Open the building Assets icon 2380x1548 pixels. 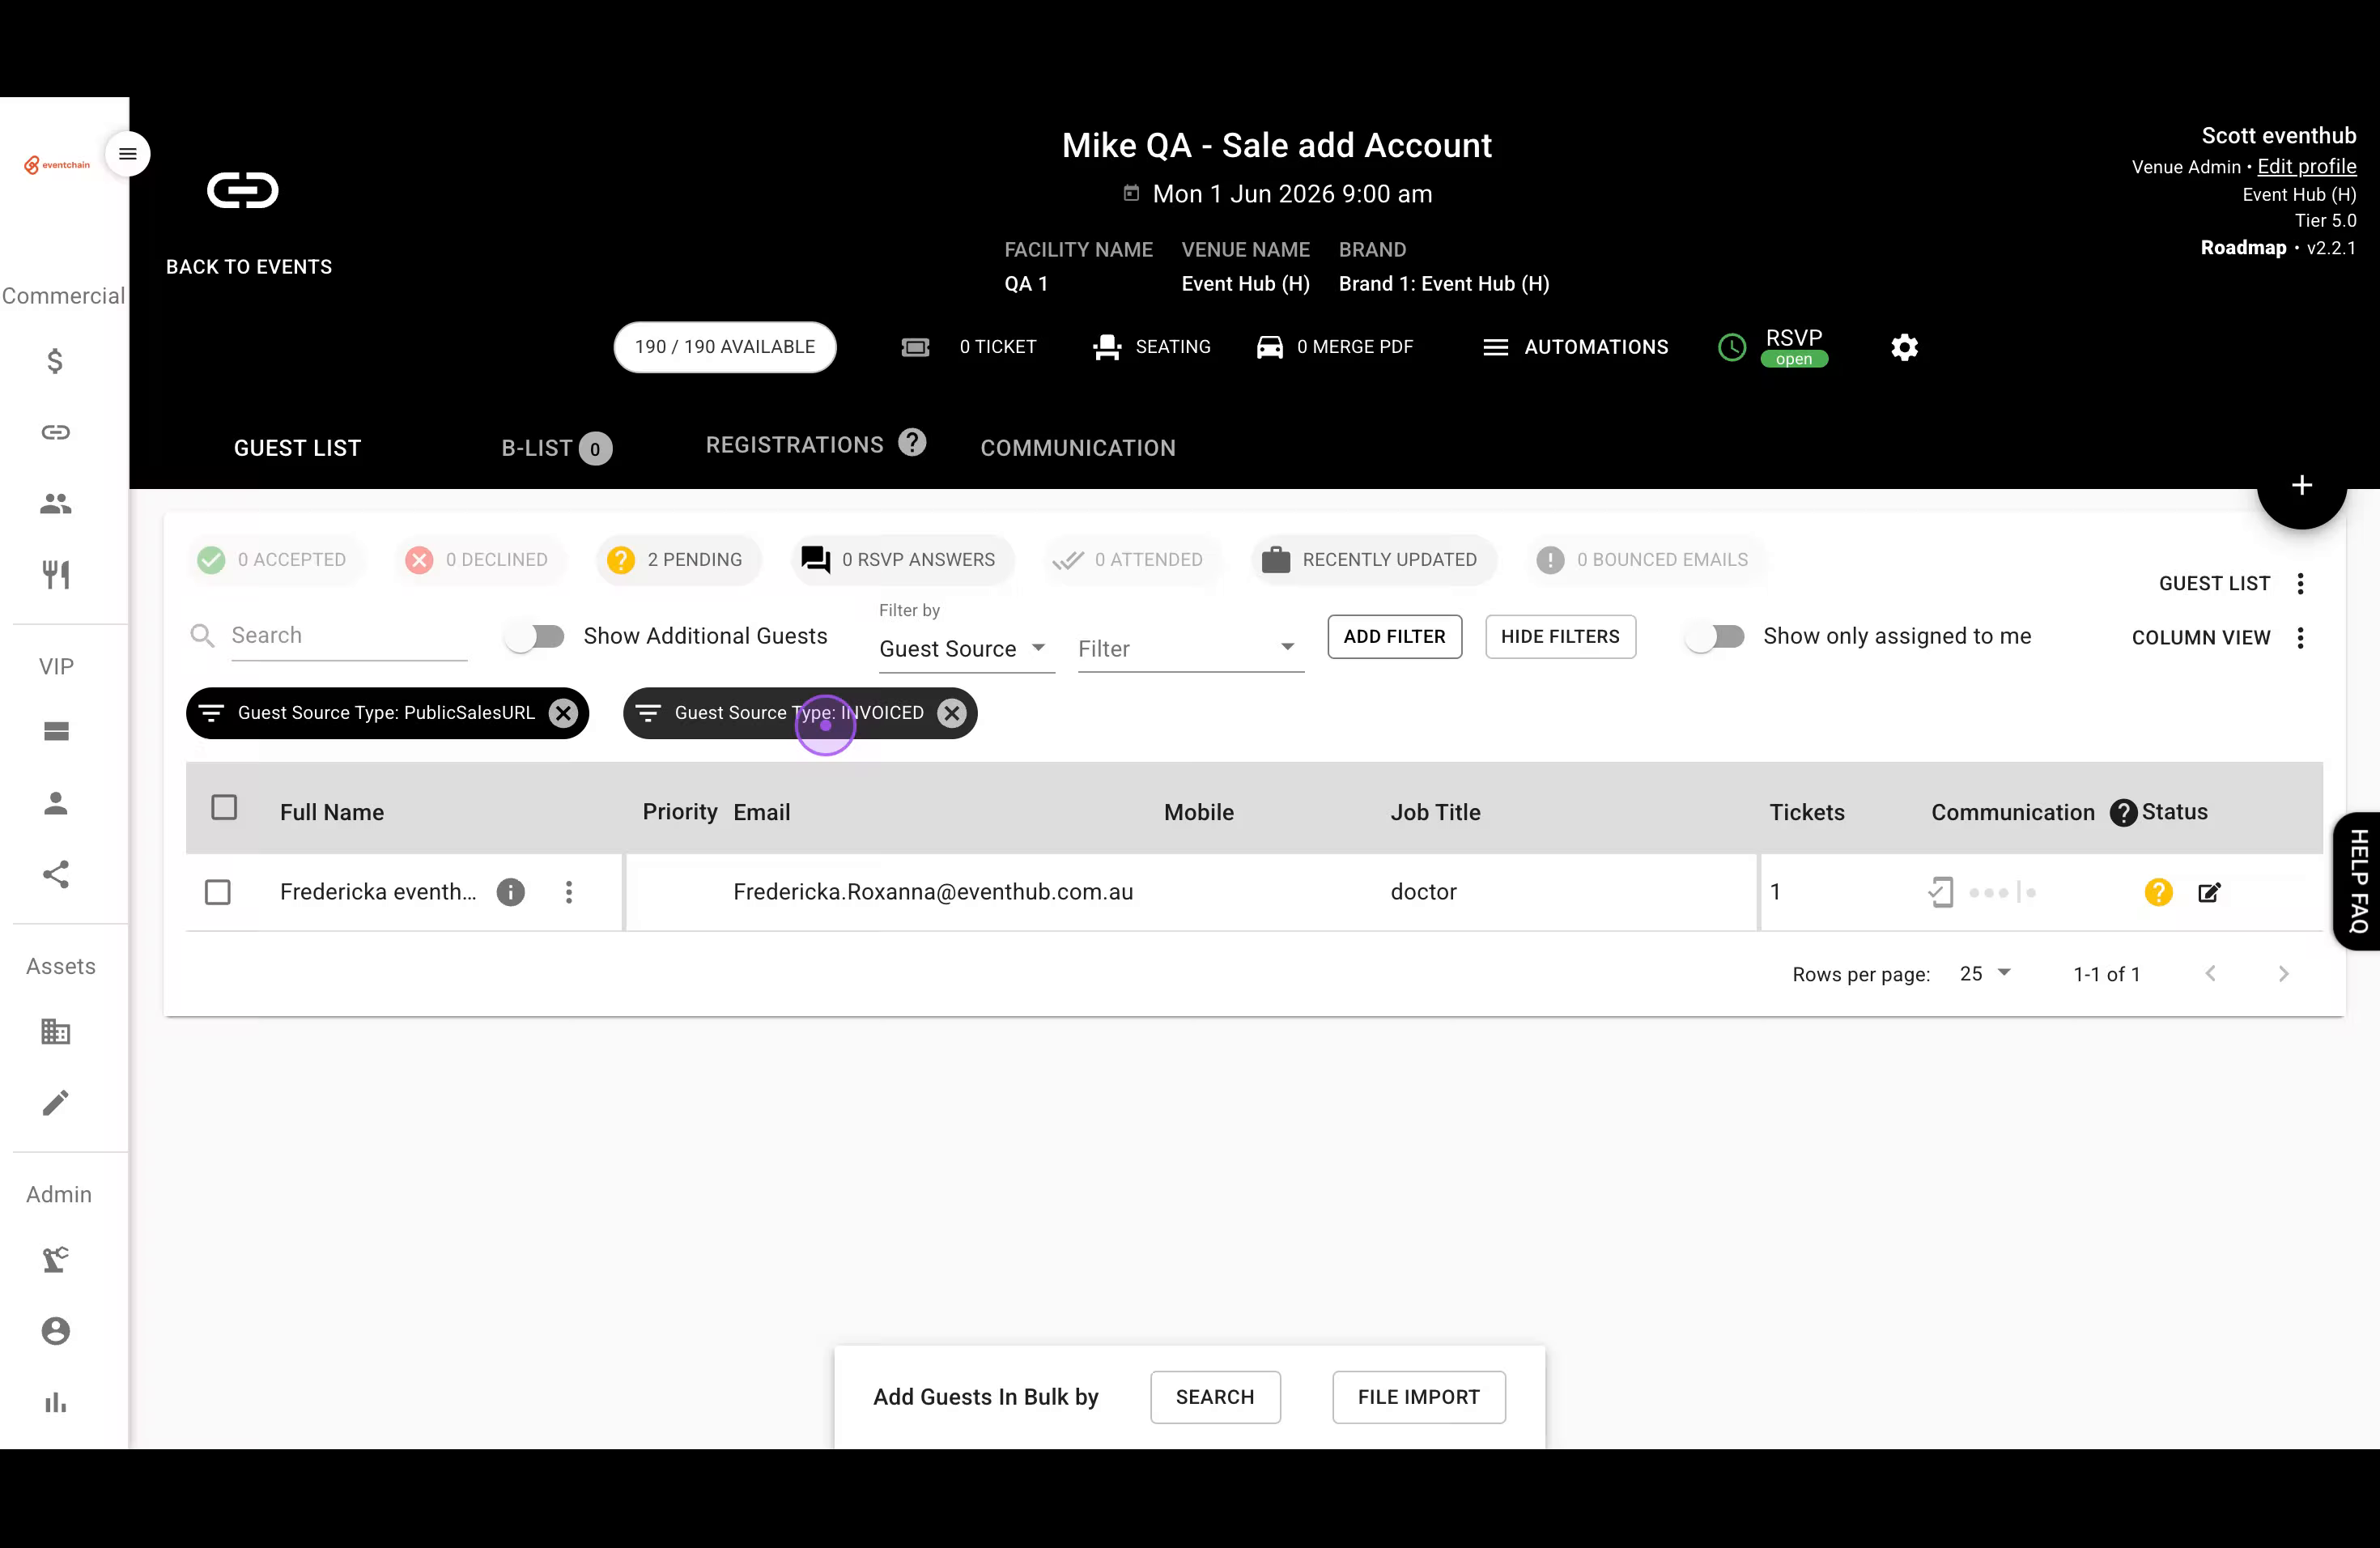pyautogui.click(x=56, y=1031)
